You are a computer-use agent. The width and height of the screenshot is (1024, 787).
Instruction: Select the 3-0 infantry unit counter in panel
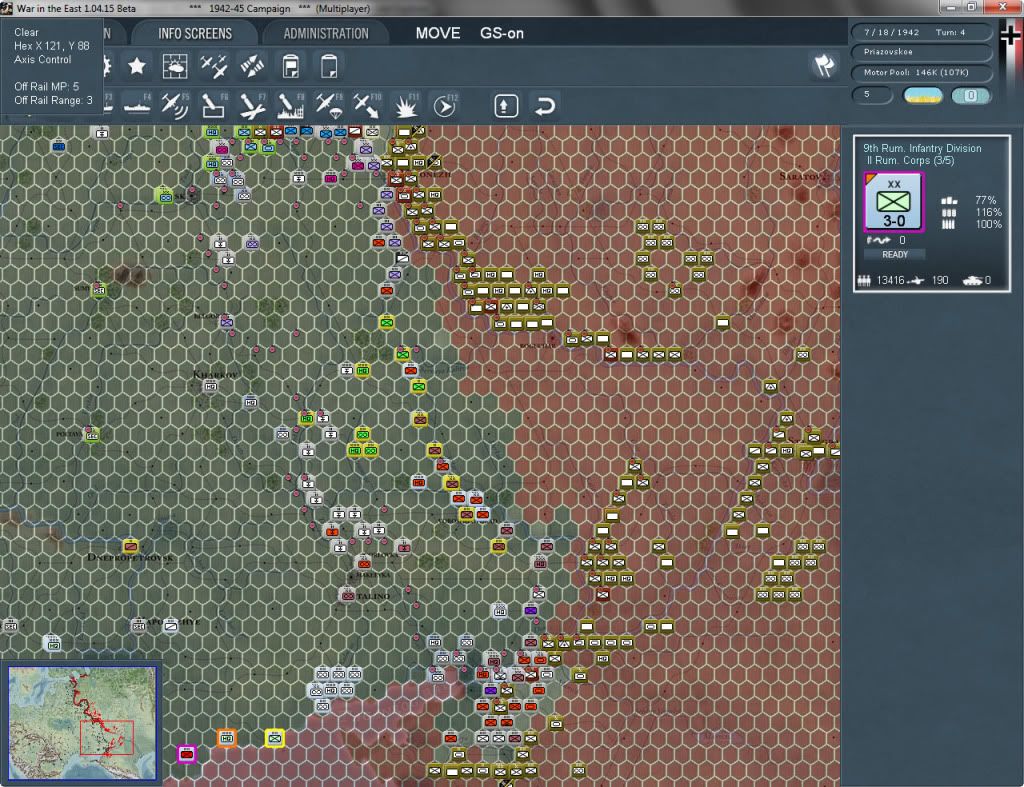(893, 202)
